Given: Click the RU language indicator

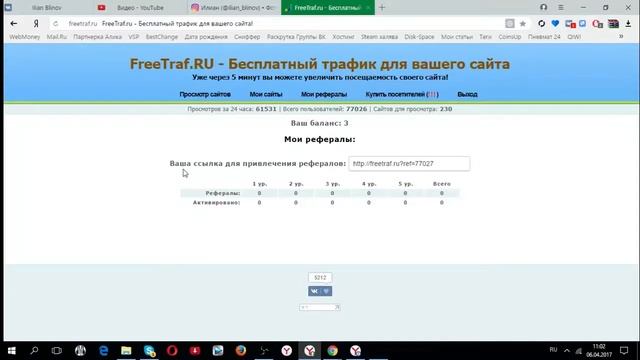Looking at the screenshot, I should pos(553,350).
